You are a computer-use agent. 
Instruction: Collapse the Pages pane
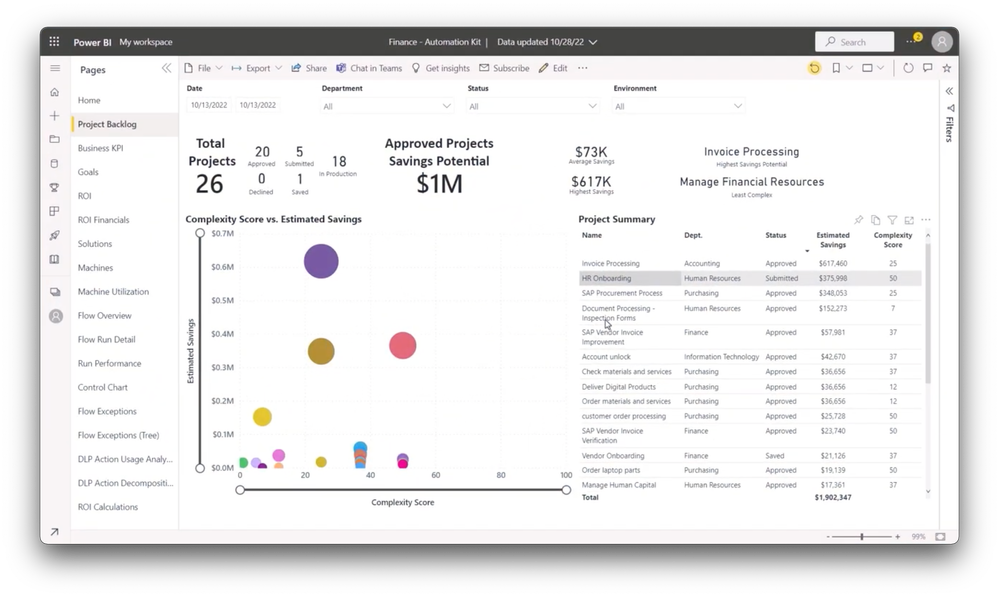coord(166,68)
